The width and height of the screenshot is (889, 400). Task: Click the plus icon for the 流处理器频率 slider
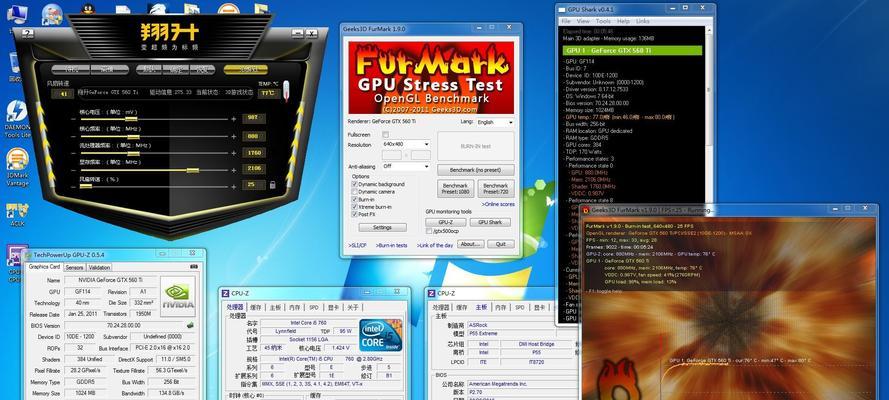[x=233, y=153]
